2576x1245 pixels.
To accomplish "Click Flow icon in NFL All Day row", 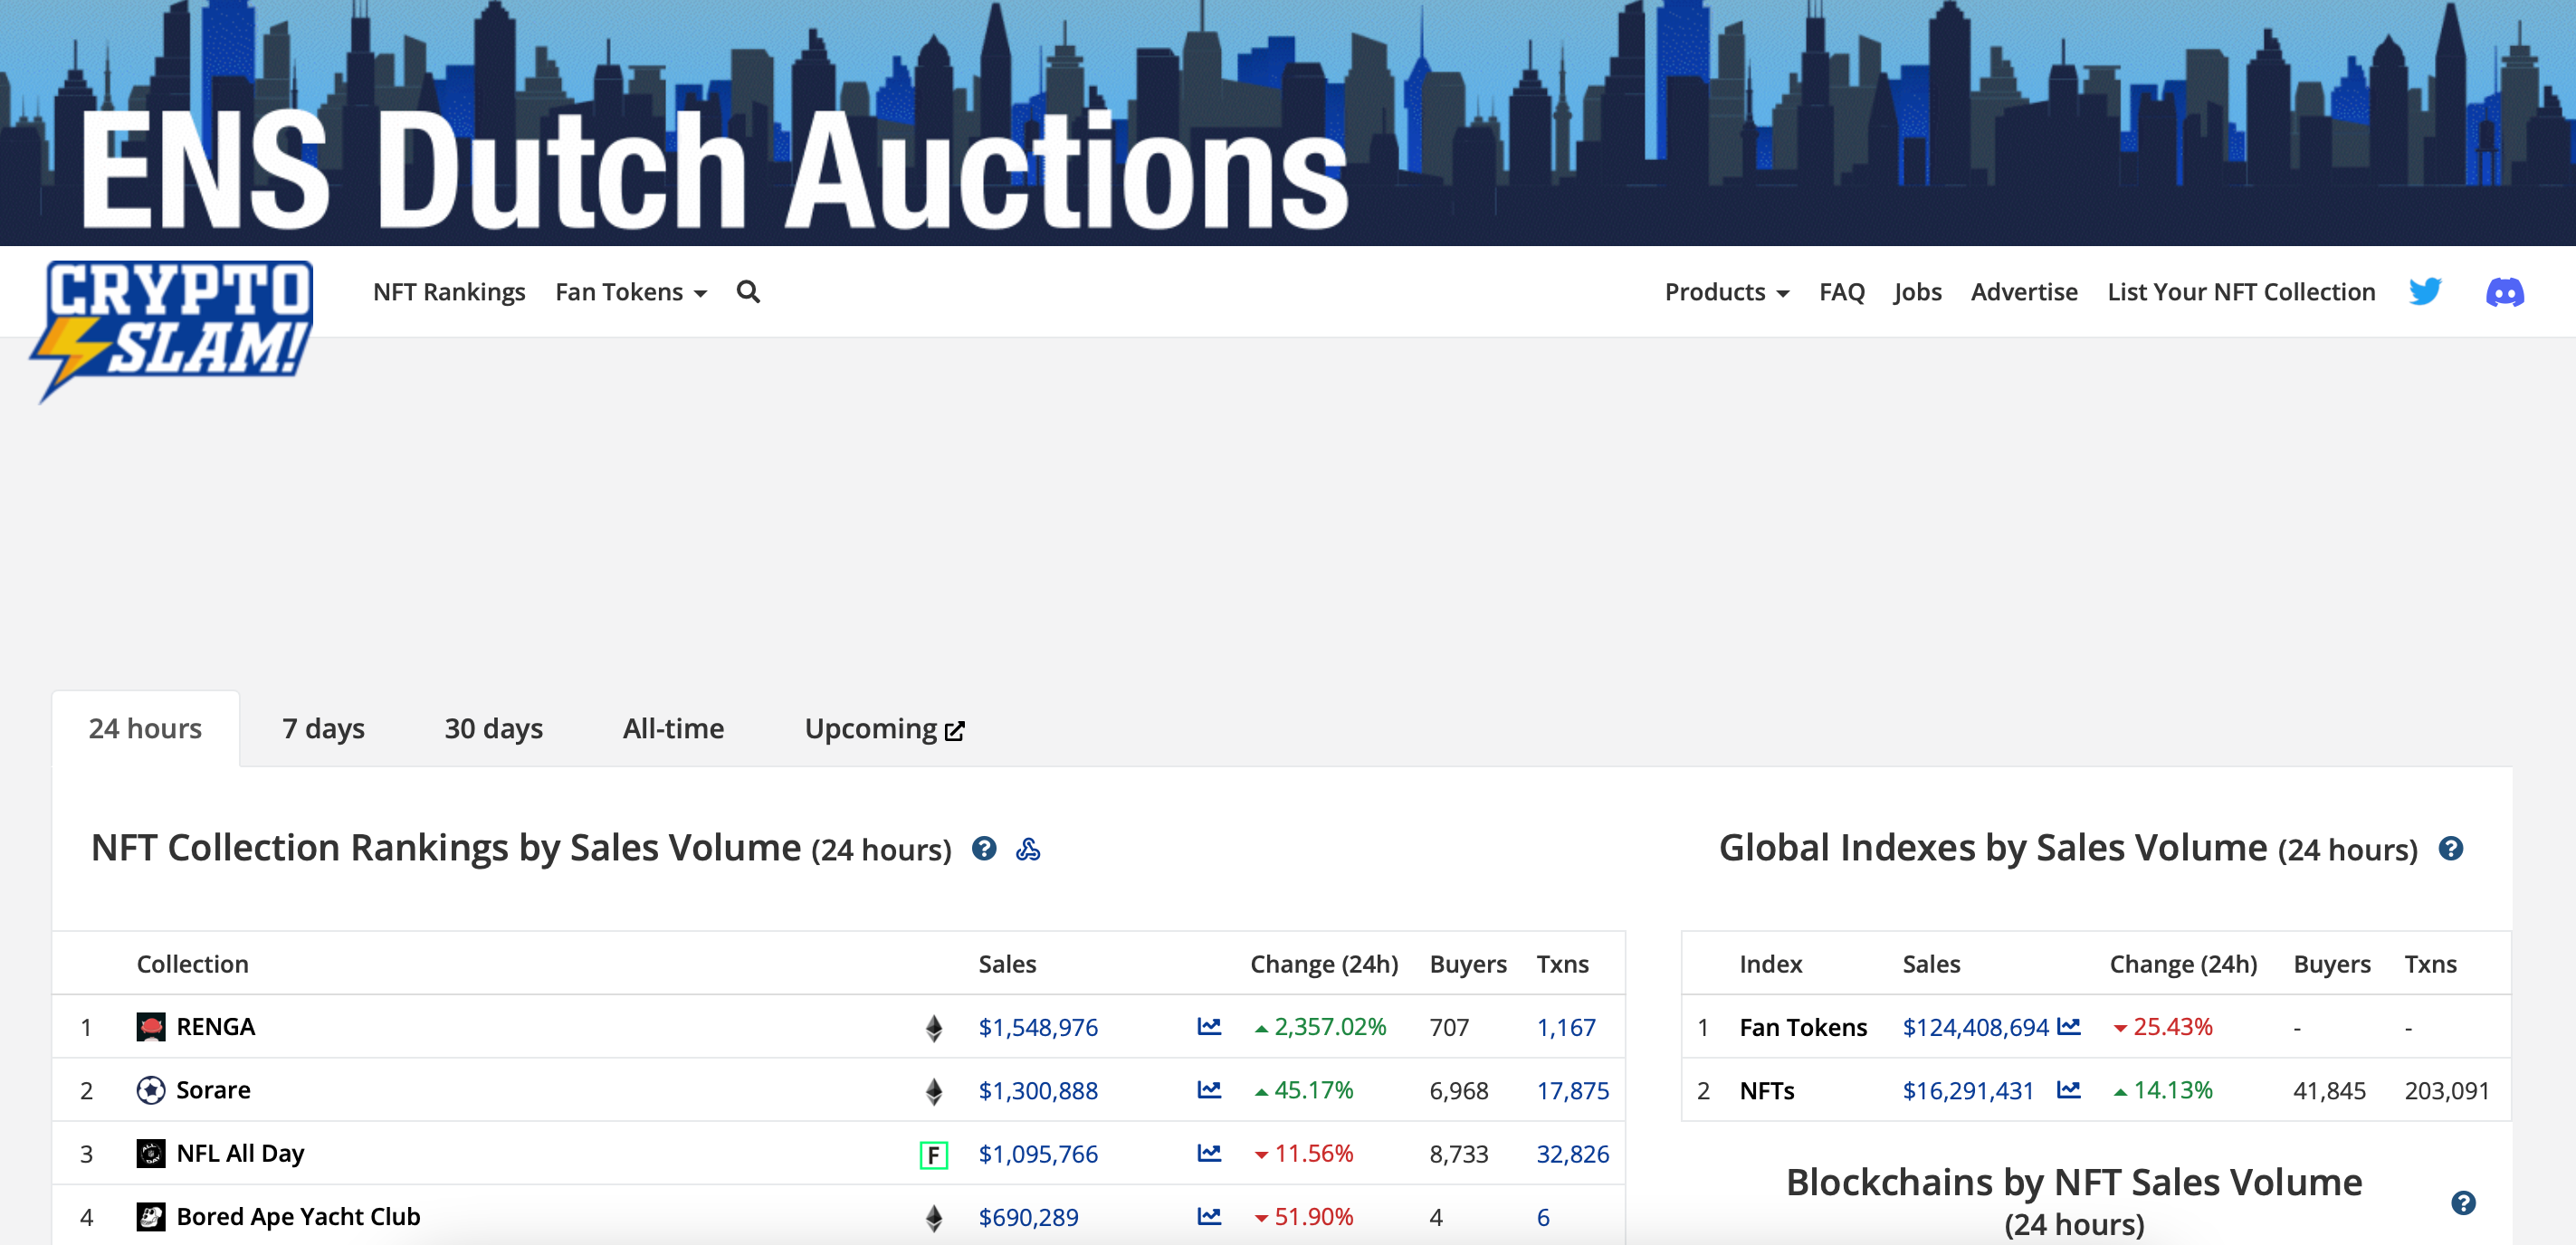I will pos(933,1155).
